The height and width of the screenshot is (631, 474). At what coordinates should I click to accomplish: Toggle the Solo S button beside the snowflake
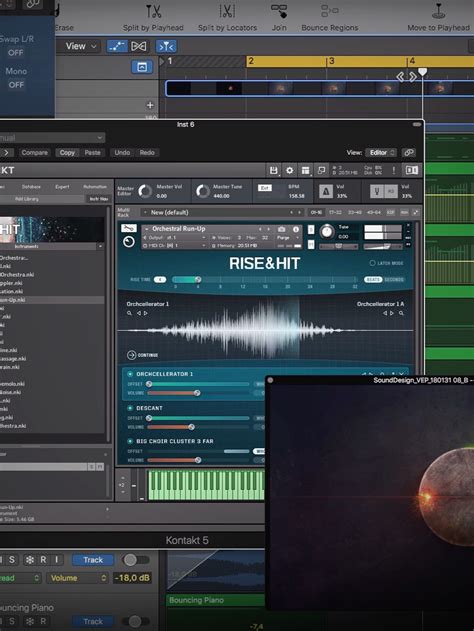12,560
